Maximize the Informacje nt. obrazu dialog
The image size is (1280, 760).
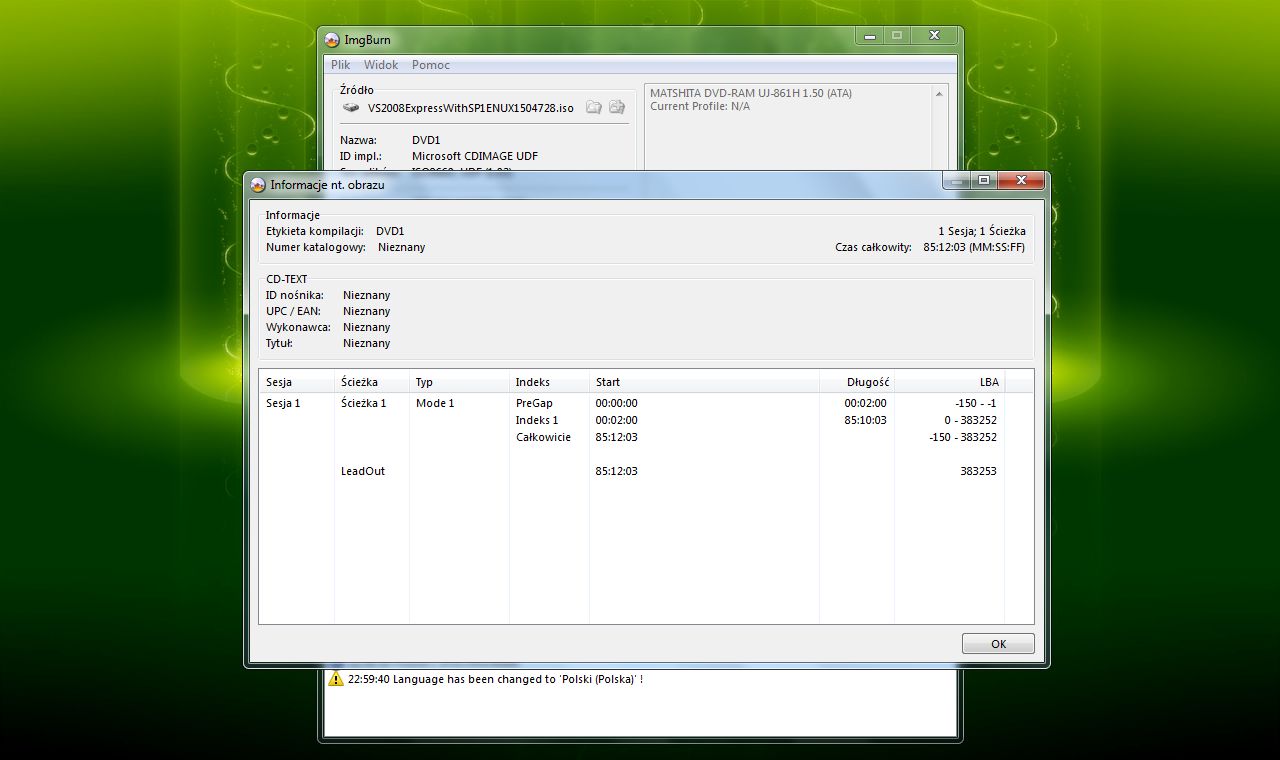coord(984,181)
